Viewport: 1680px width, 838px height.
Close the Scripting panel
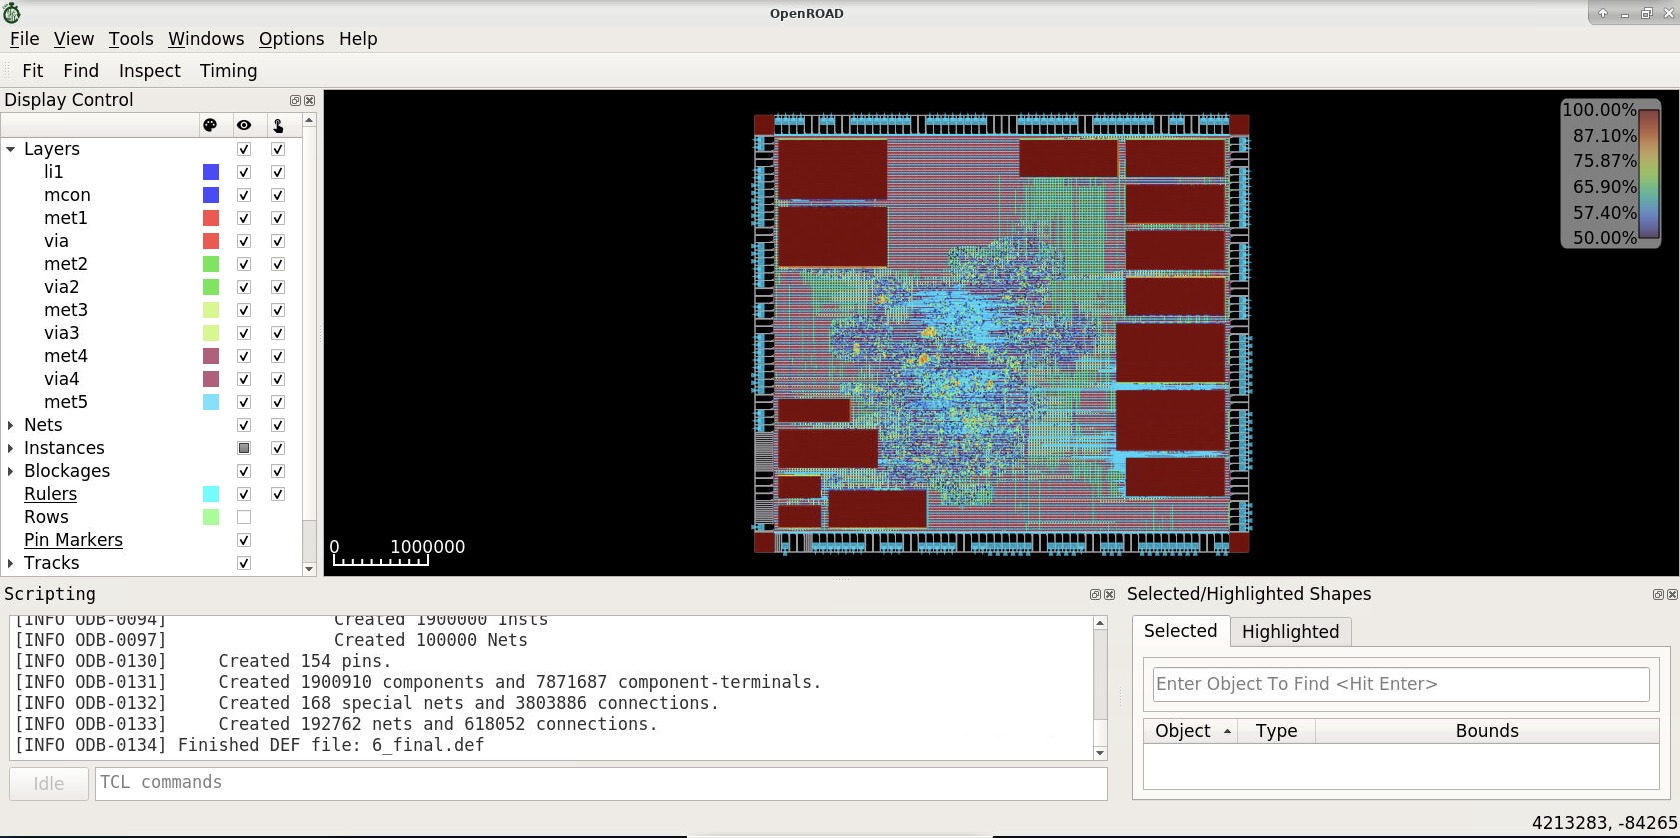click(x=1109, y=594)
